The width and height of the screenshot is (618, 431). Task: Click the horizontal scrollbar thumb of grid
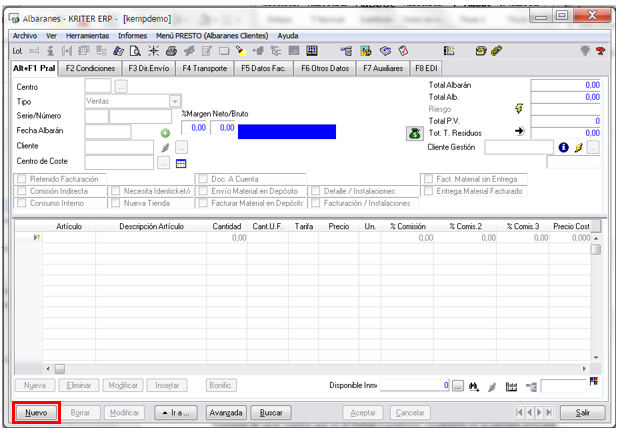[x=60, y=369]
